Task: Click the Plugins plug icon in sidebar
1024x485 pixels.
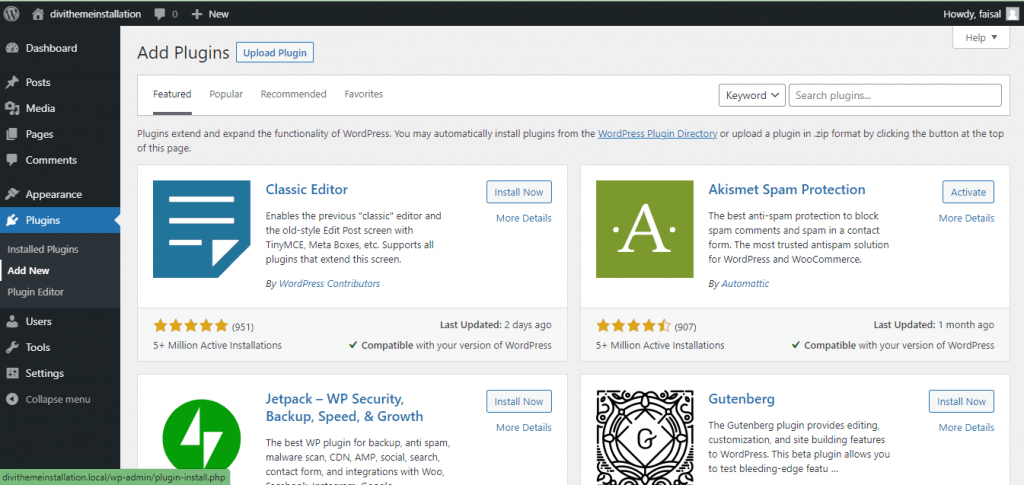Action: coord(12,221)
